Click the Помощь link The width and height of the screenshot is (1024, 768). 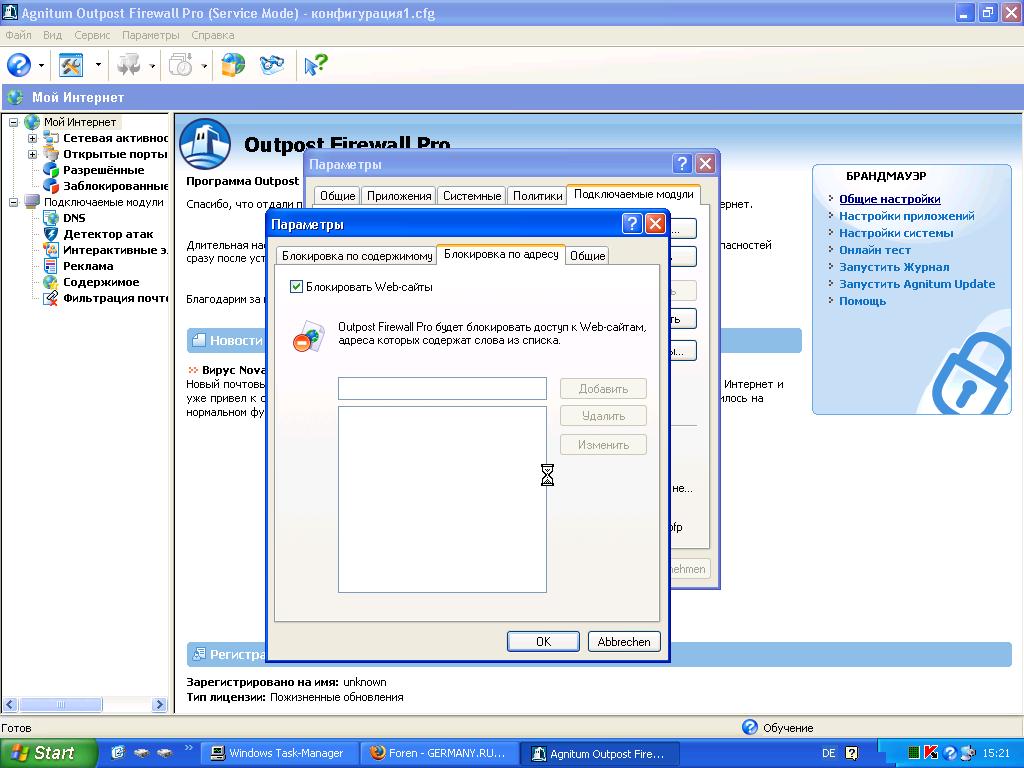click(x=862, y=301)
